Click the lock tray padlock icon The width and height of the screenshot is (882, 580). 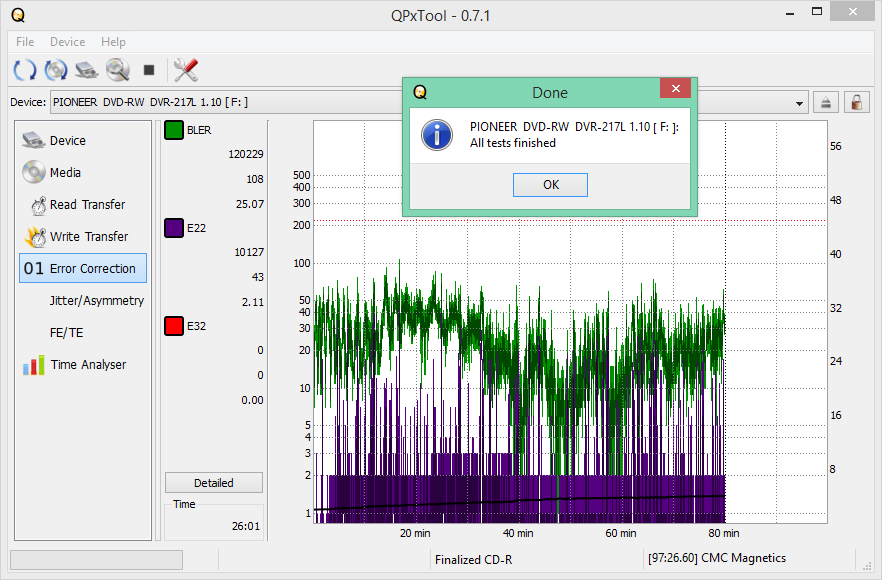coord(856,102)
